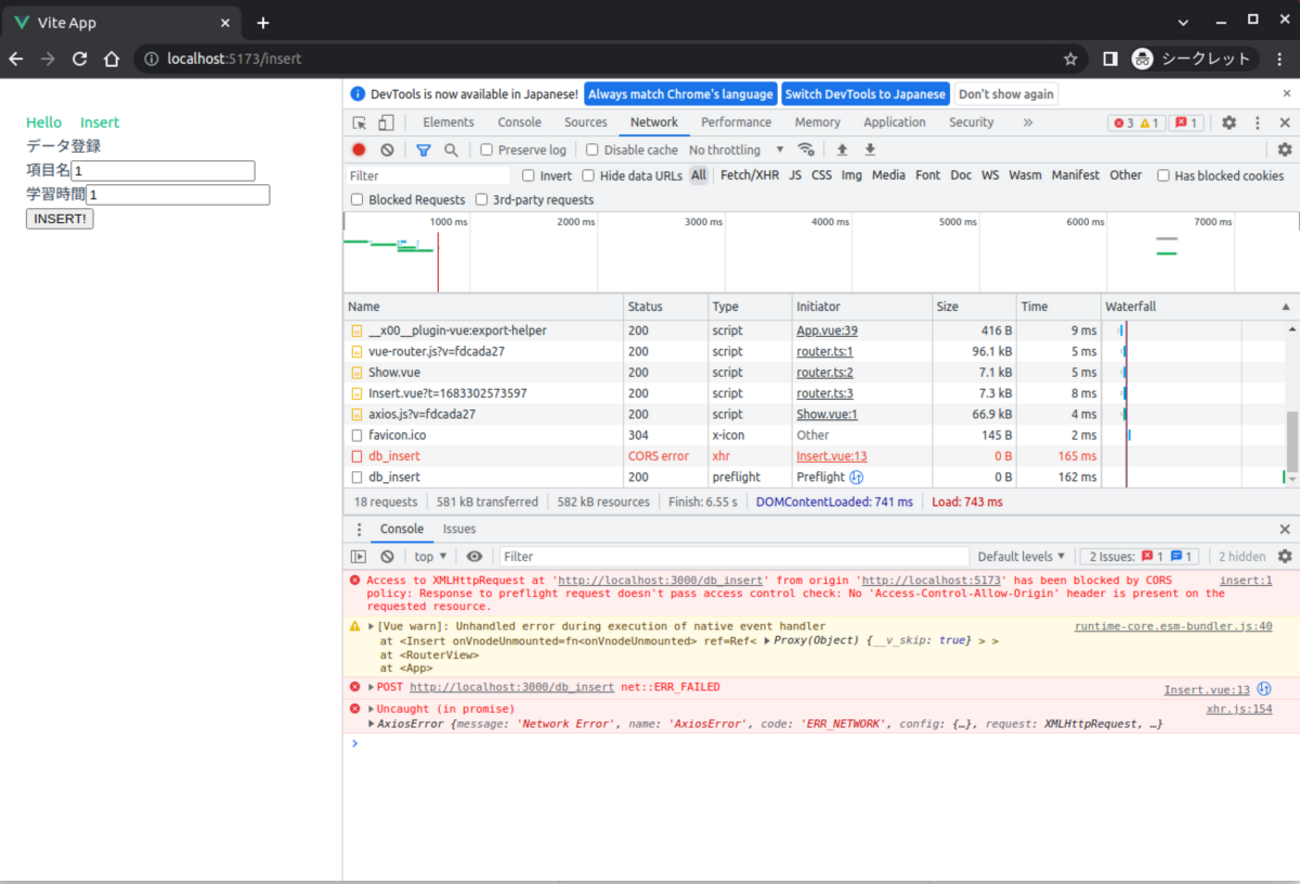The width and height of the screenshot is (1300, 884).
Task: Open the Issues drawer tab
Action: (459, 529)
